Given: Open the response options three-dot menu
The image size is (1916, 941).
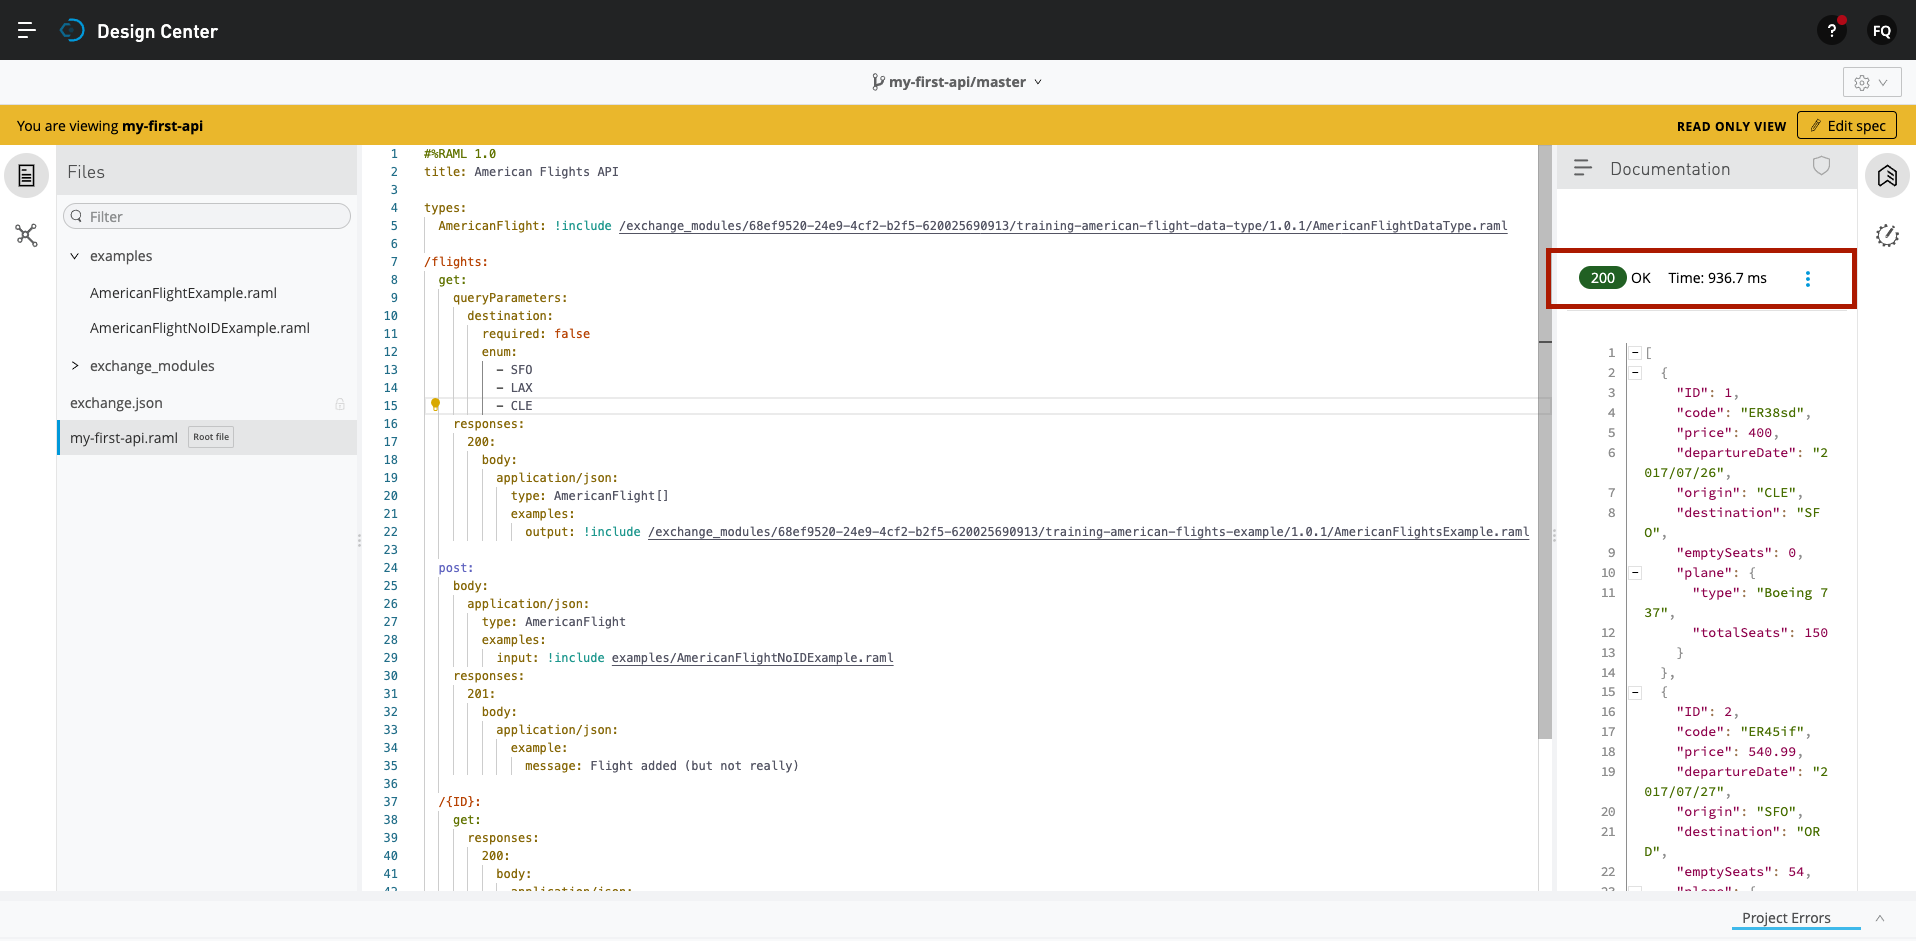Looking at the screenshot, I should coord(1807,279).
